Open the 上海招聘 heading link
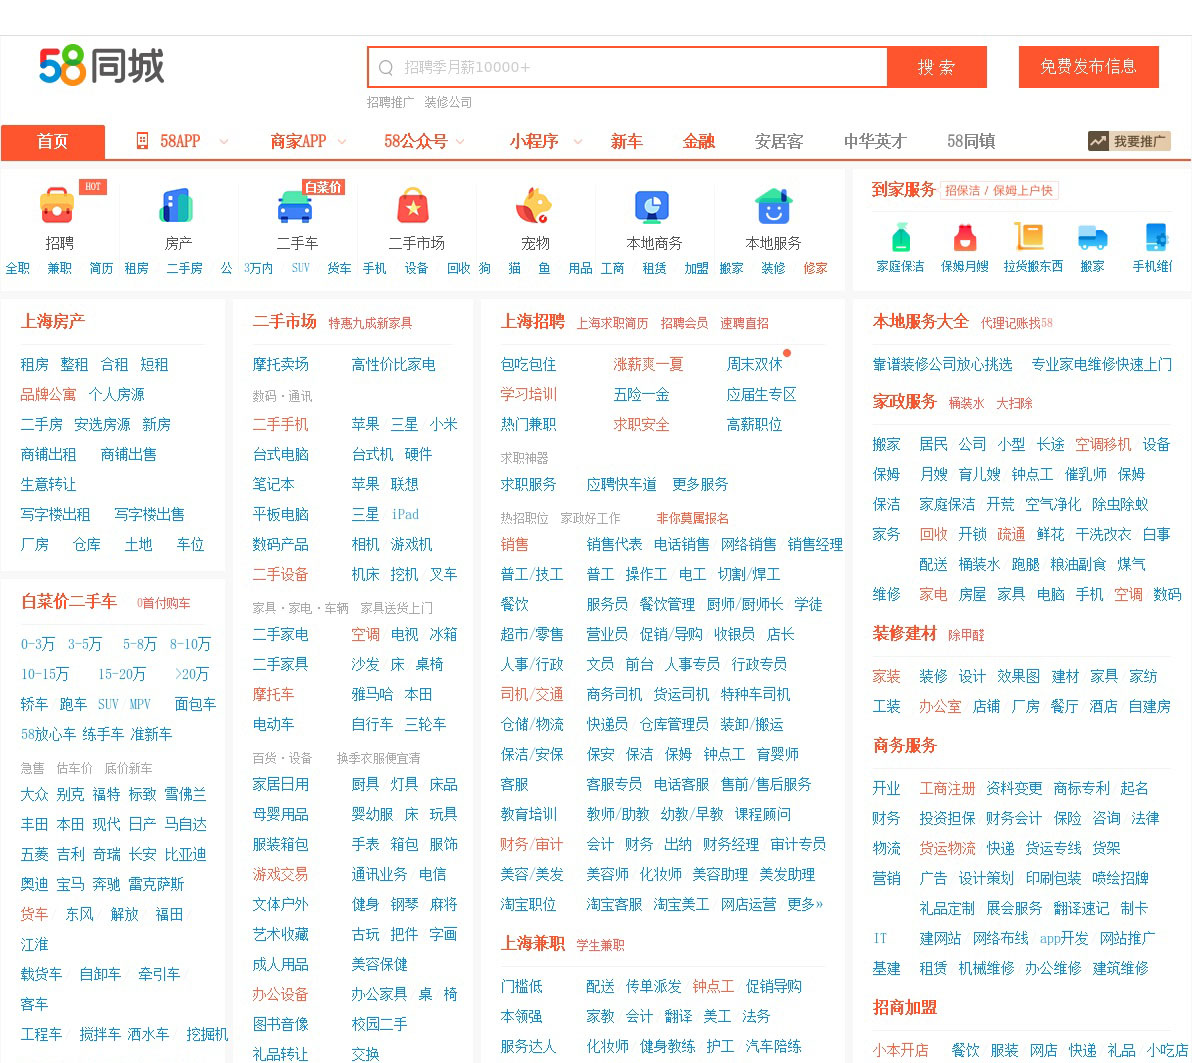The height and width of the screenshot is (1063, 1200). coord(532,321)
